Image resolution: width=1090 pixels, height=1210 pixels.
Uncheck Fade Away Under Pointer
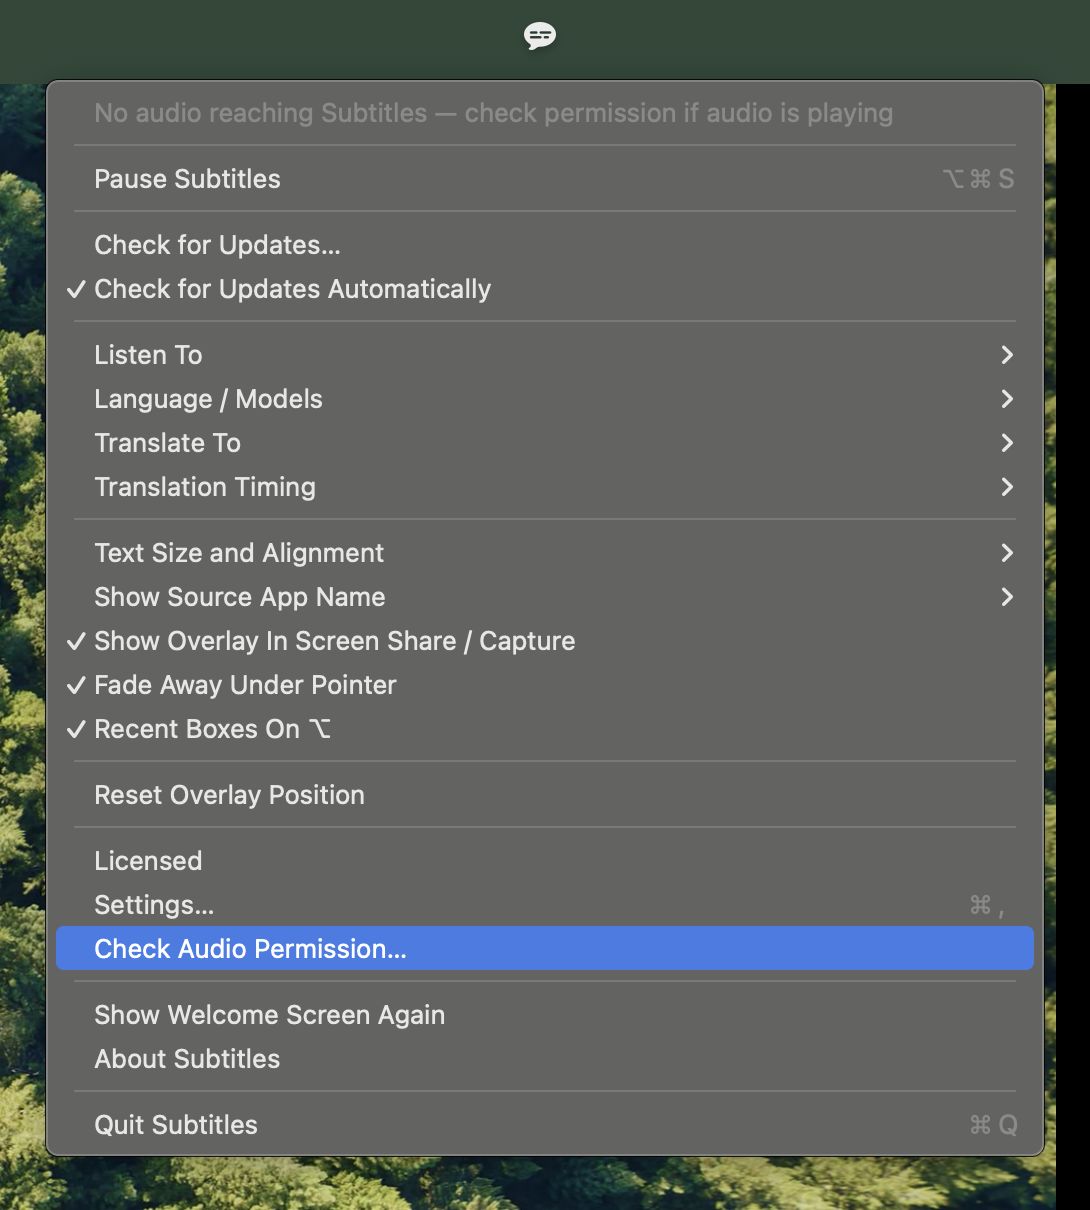point(545,685)
